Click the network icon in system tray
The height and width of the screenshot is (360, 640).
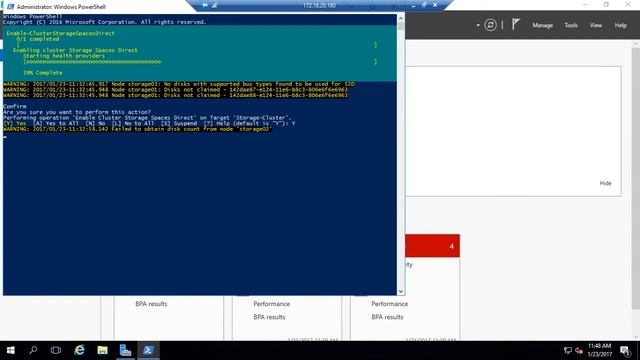pyautogui.click(x=567, y=350)
